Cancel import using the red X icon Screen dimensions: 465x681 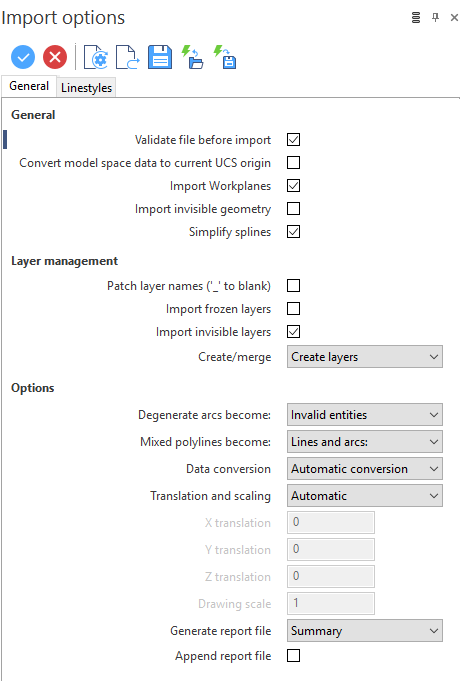tap(55, 57)
